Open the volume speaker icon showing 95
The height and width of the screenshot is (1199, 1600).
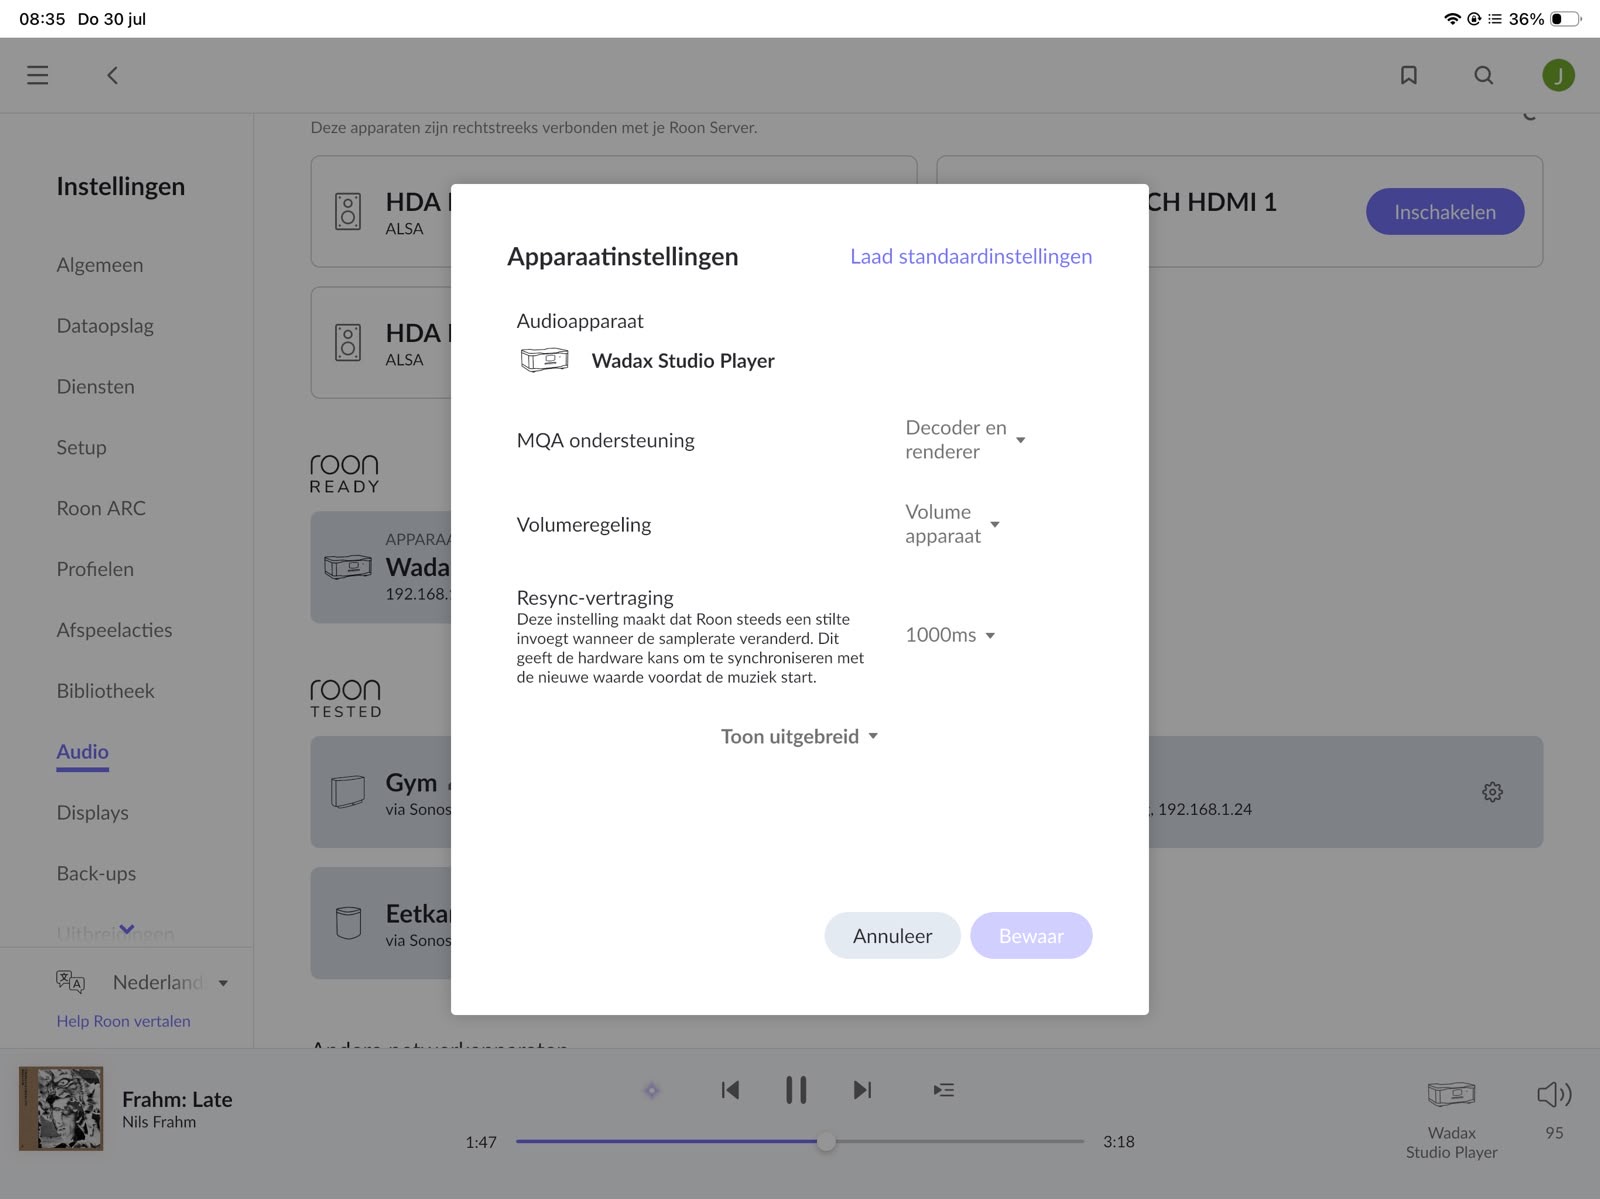tap(1554, 1095)
